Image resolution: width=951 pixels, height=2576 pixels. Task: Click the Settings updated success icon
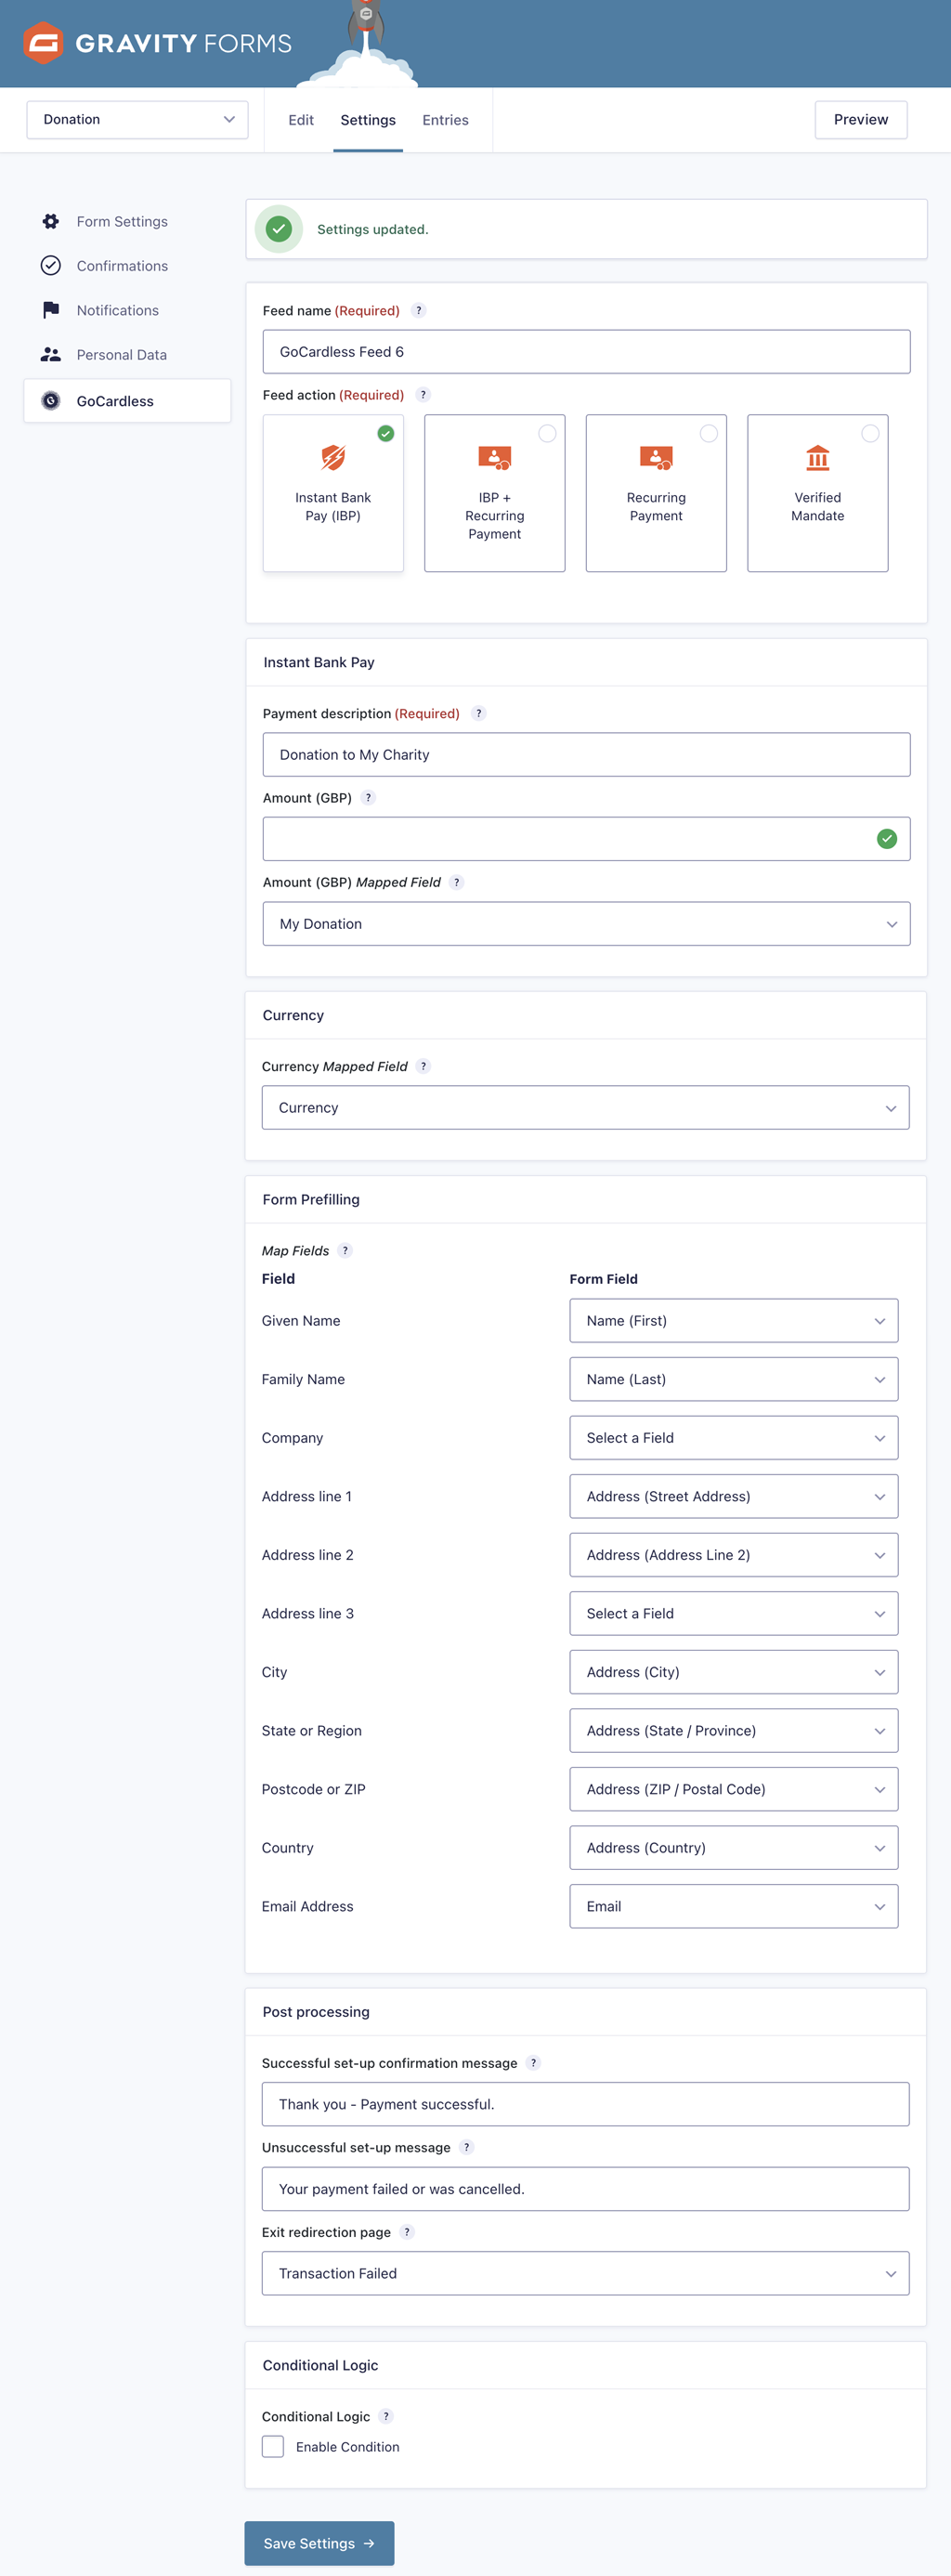click(279, 229)
